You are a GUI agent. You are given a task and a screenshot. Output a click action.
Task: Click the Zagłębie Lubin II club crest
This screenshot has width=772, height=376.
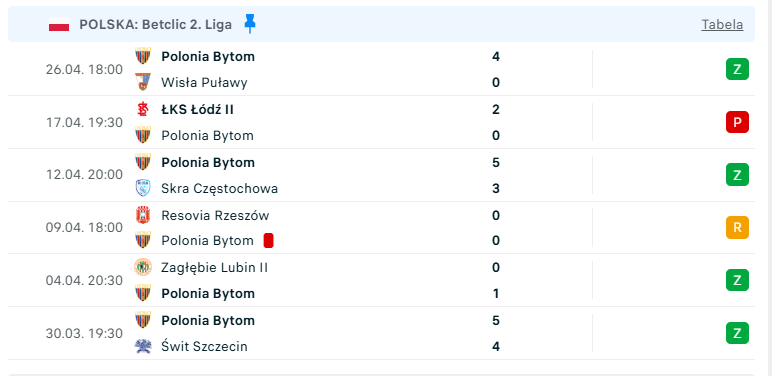point(143,267)
